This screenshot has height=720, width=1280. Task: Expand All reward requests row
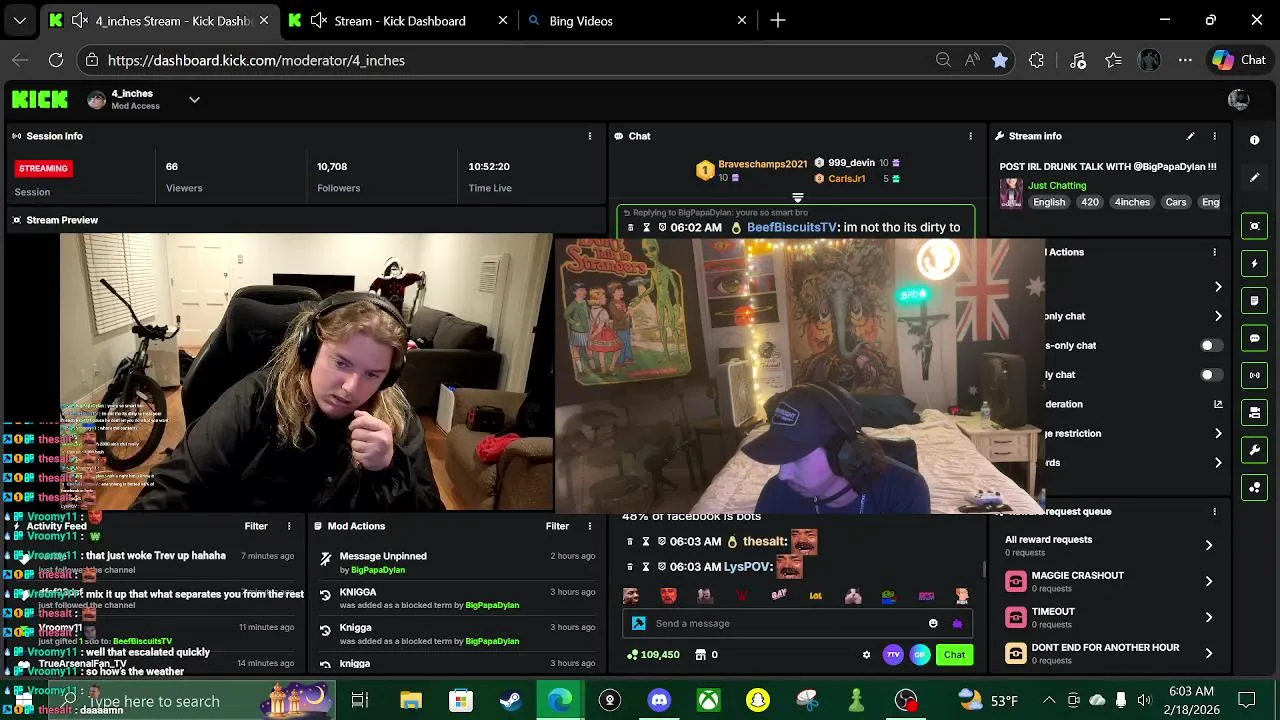(x=1109, y=545)
